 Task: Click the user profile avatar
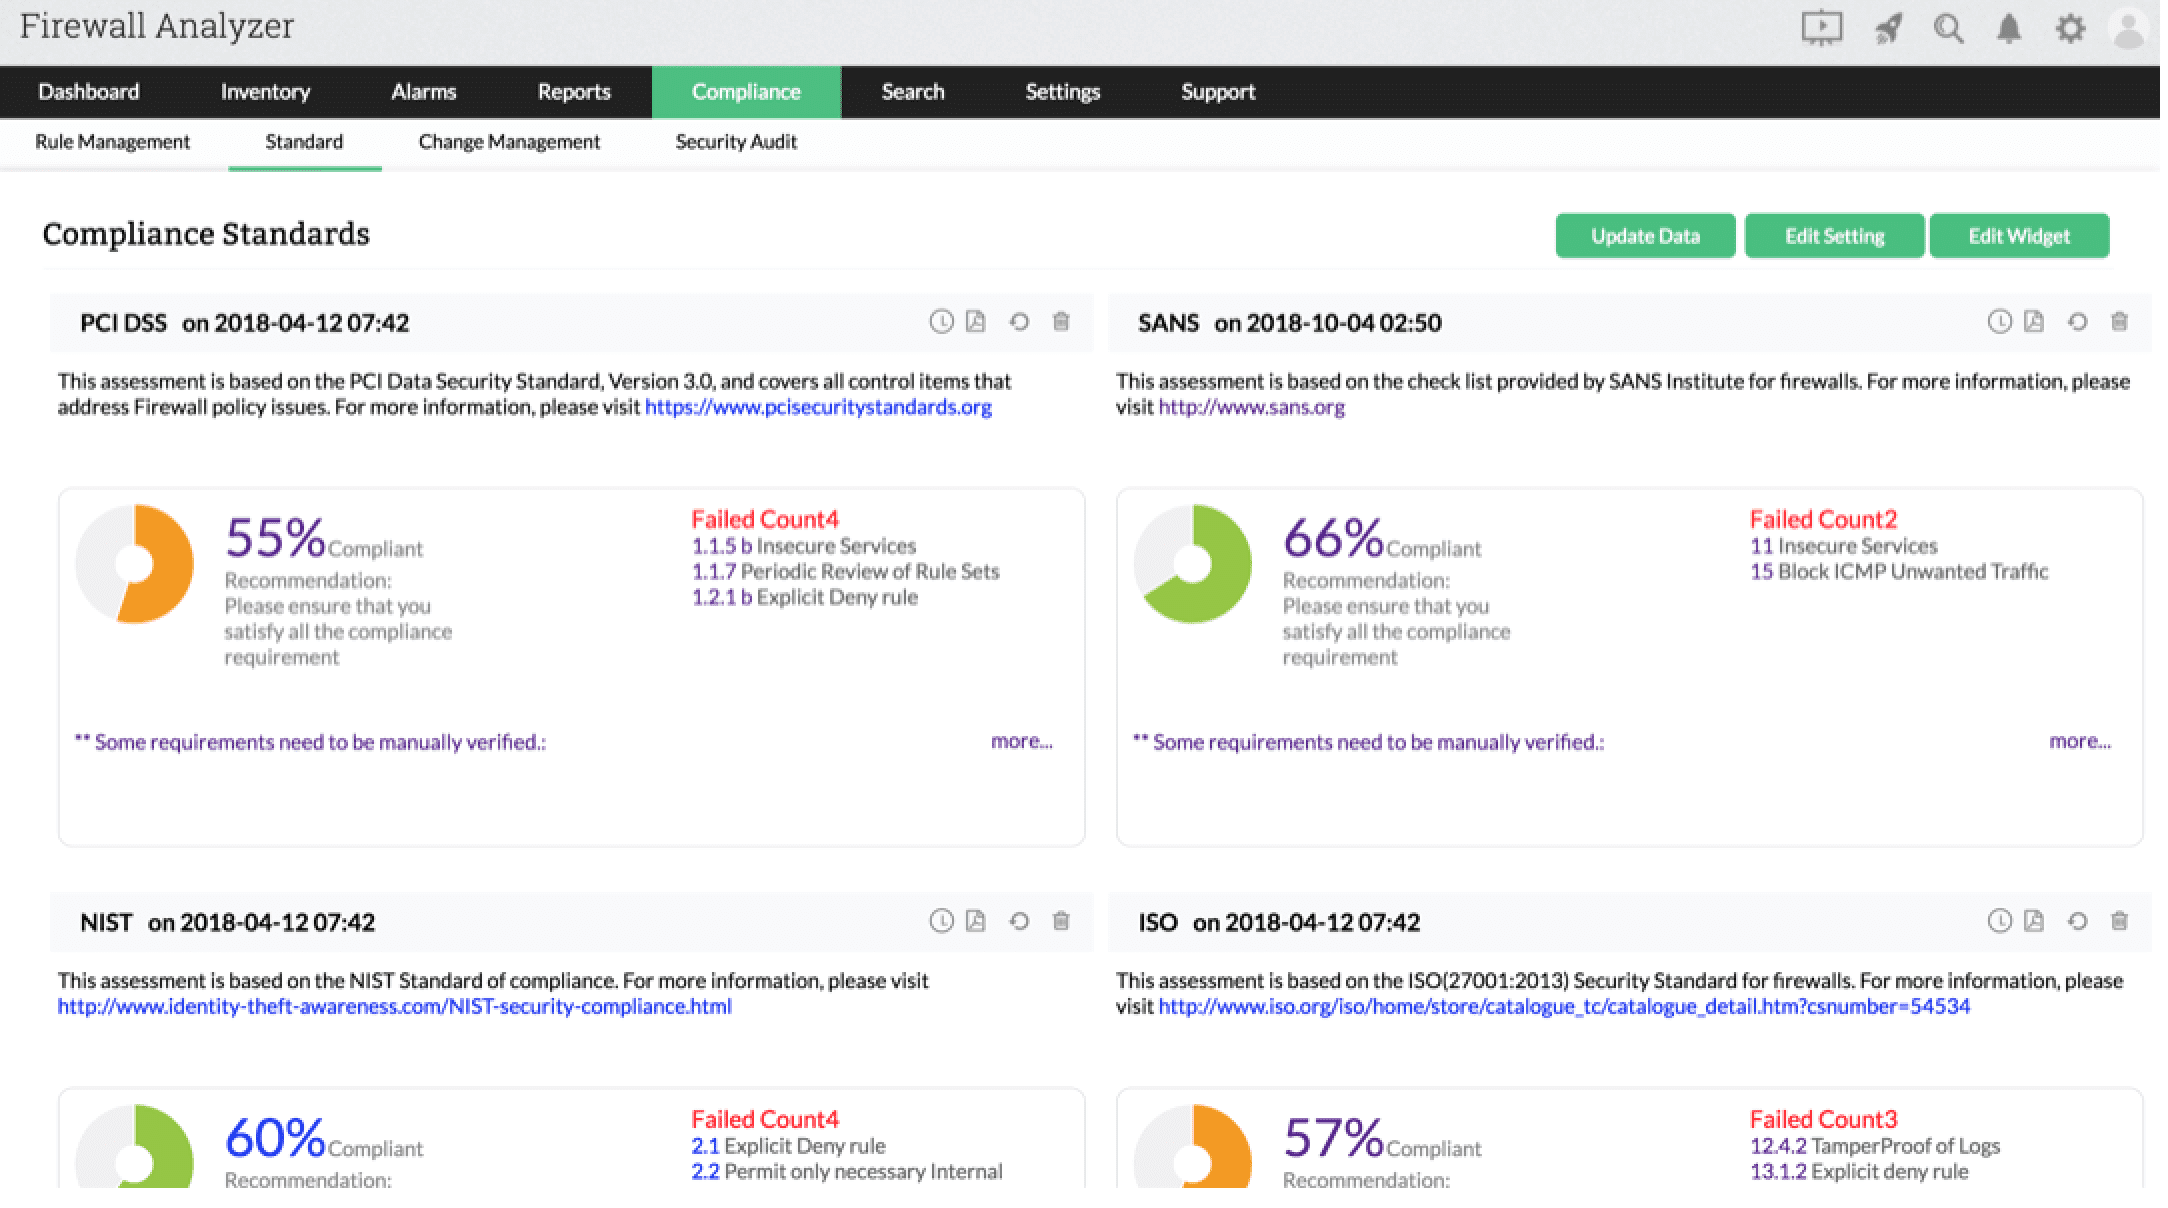2129,28
